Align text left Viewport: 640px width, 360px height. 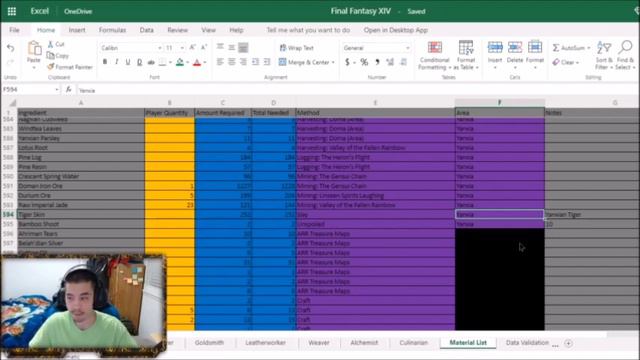[x=220, y=62]
